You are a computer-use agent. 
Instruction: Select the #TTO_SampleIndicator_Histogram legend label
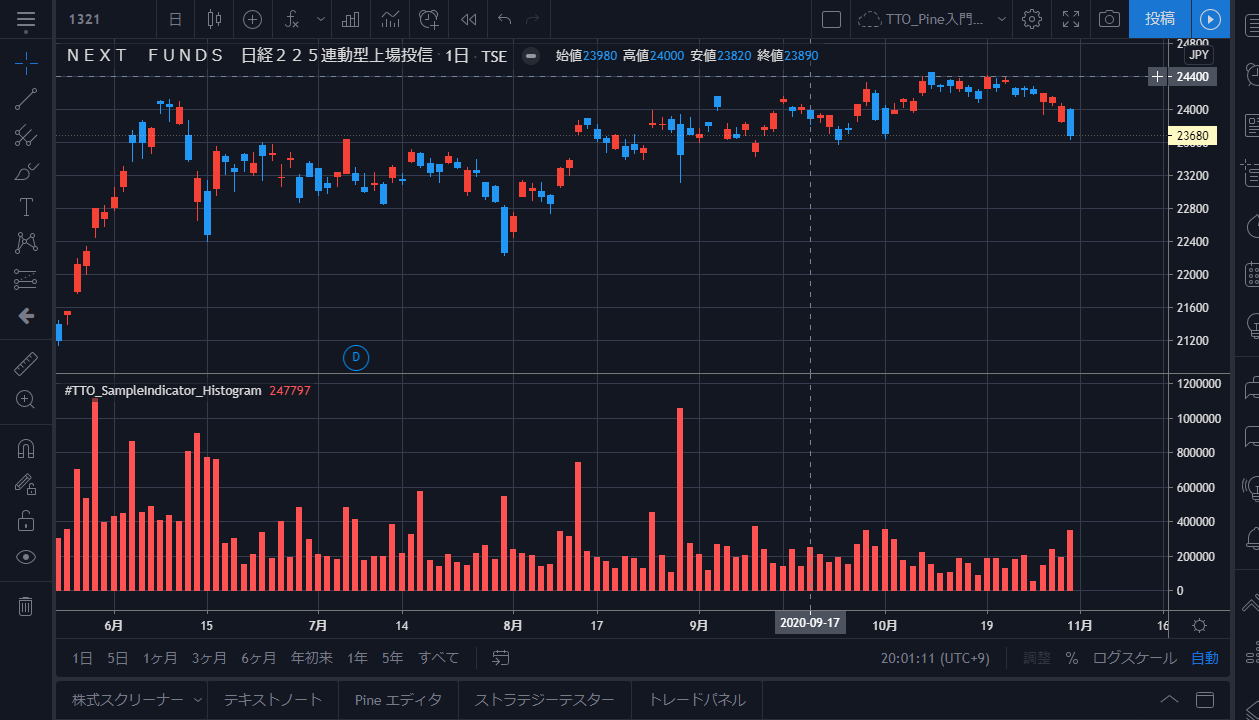[163, 390]
